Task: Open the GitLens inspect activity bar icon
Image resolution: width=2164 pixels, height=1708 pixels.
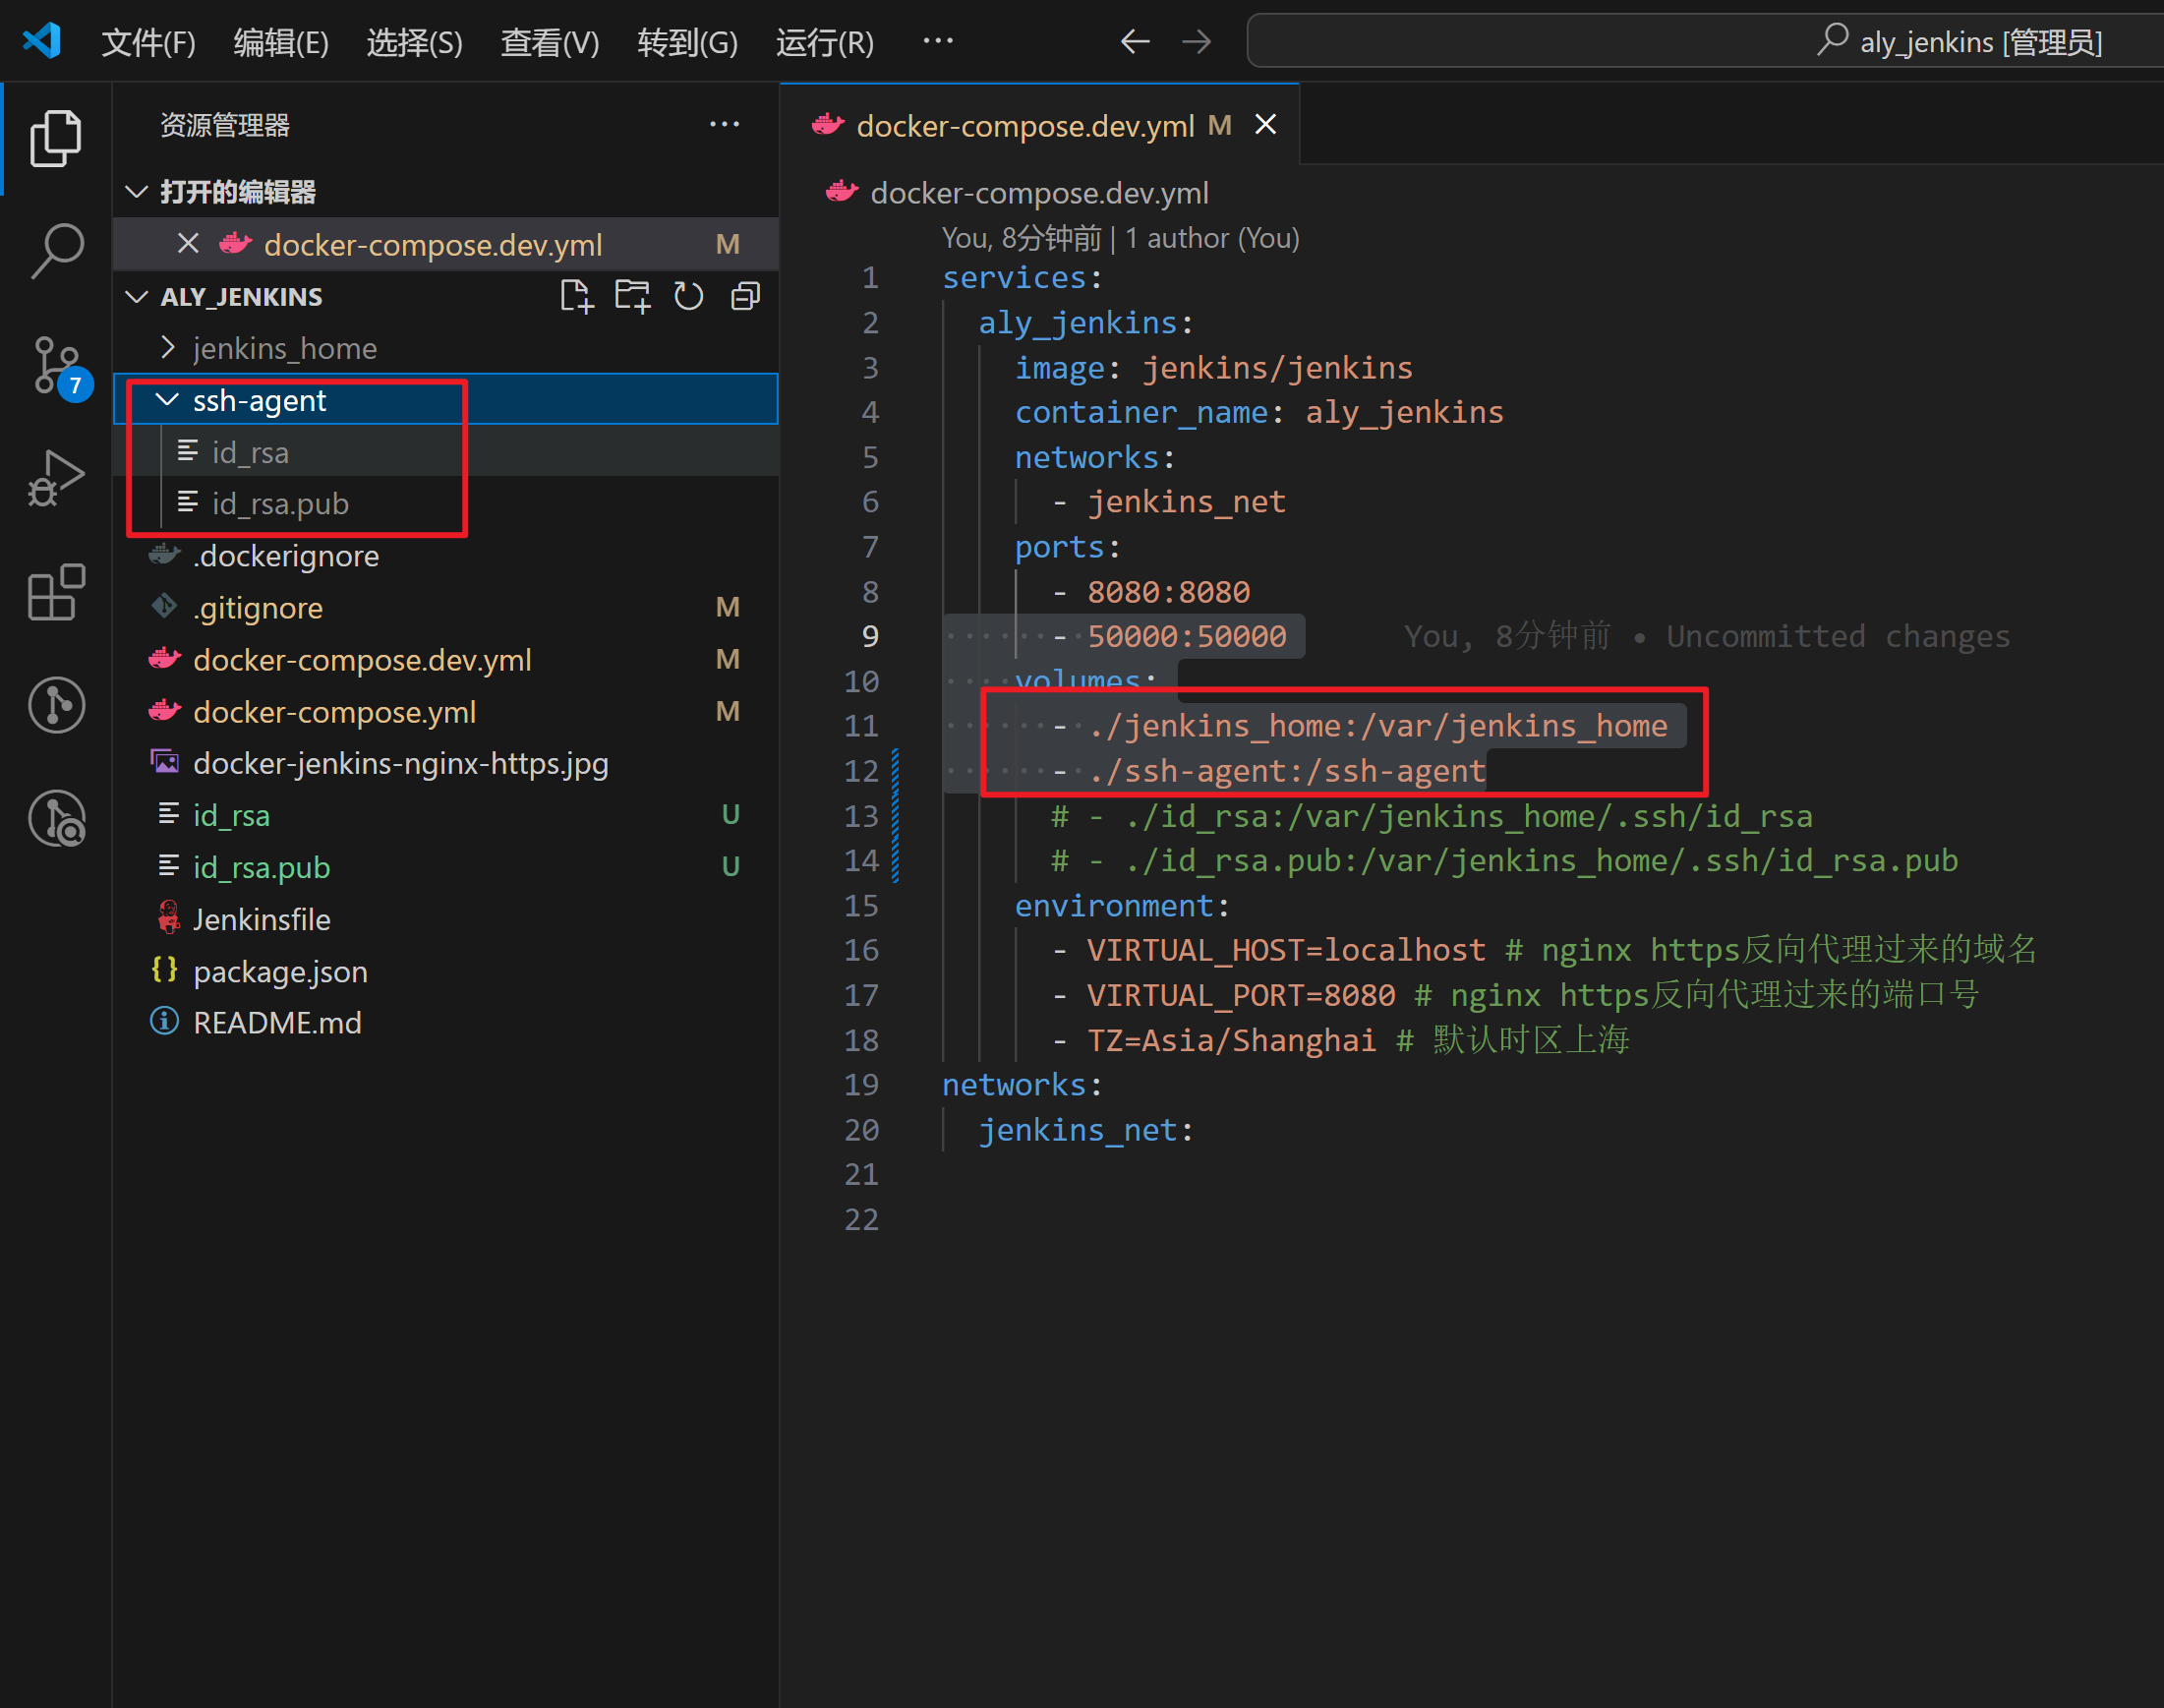Action: 56,819
